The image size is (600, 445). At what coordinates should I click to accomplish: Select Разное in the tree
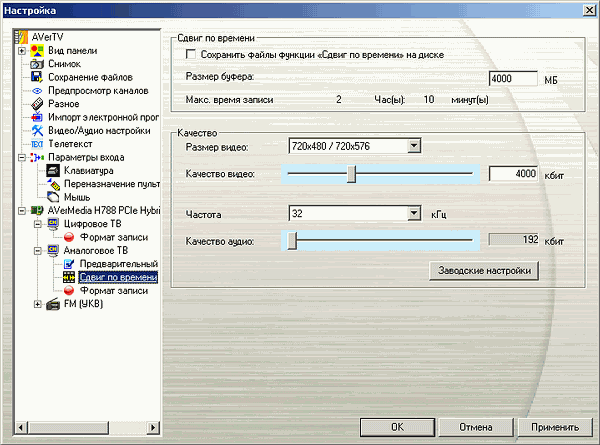(64, 104)
